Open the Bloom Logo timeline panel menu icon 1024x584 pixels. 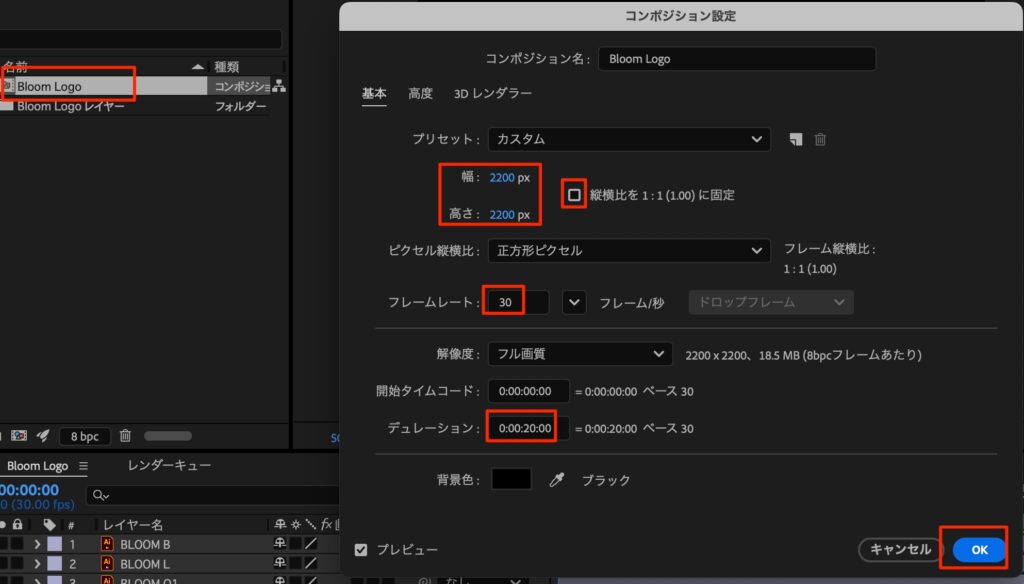84,466
